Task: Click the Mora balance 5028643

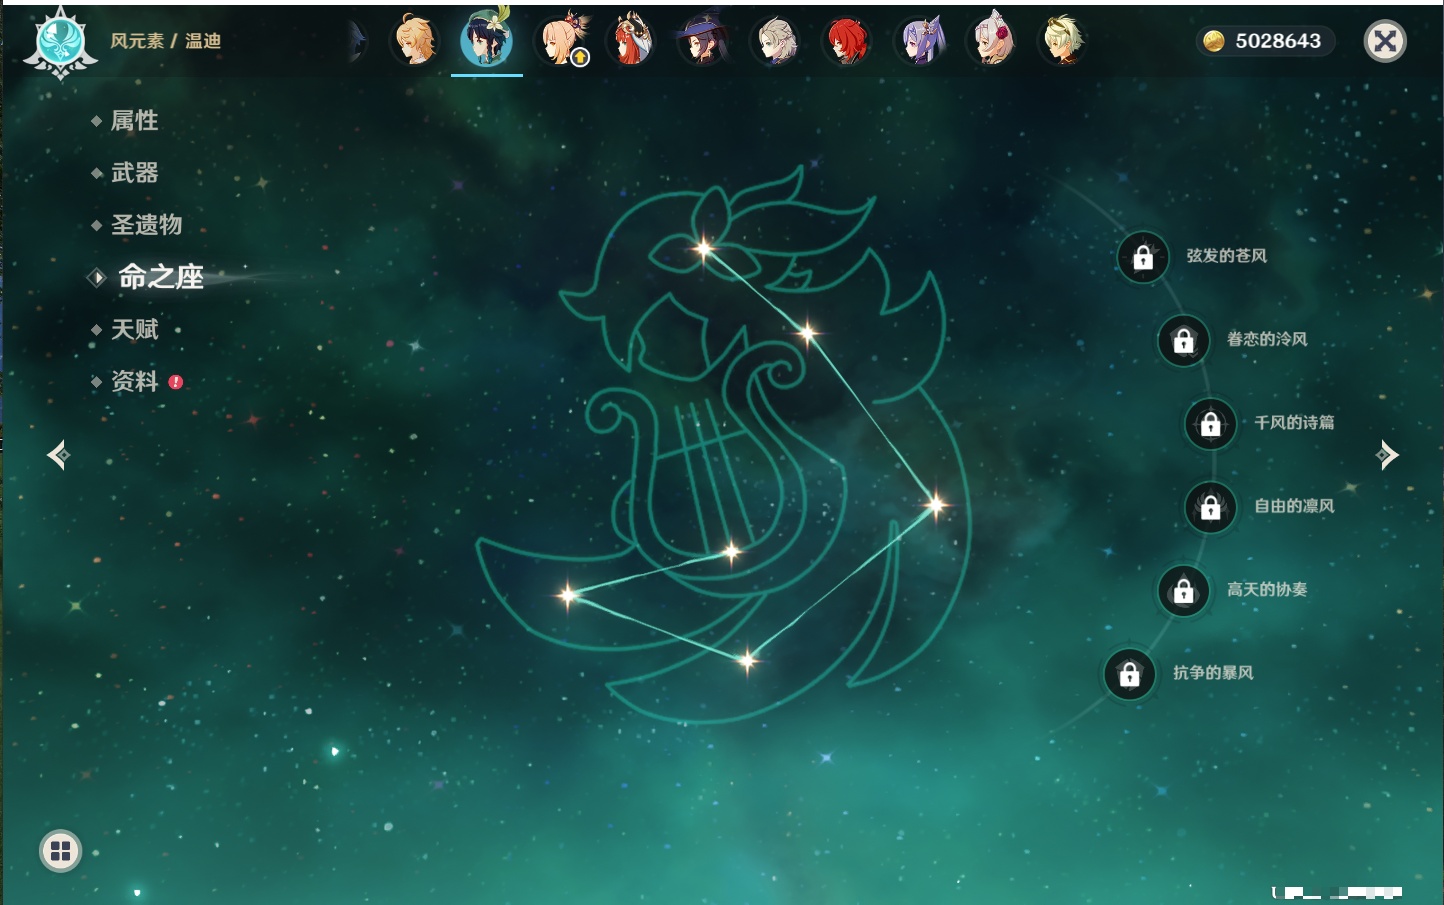Action: click(x=1278, y=41)
